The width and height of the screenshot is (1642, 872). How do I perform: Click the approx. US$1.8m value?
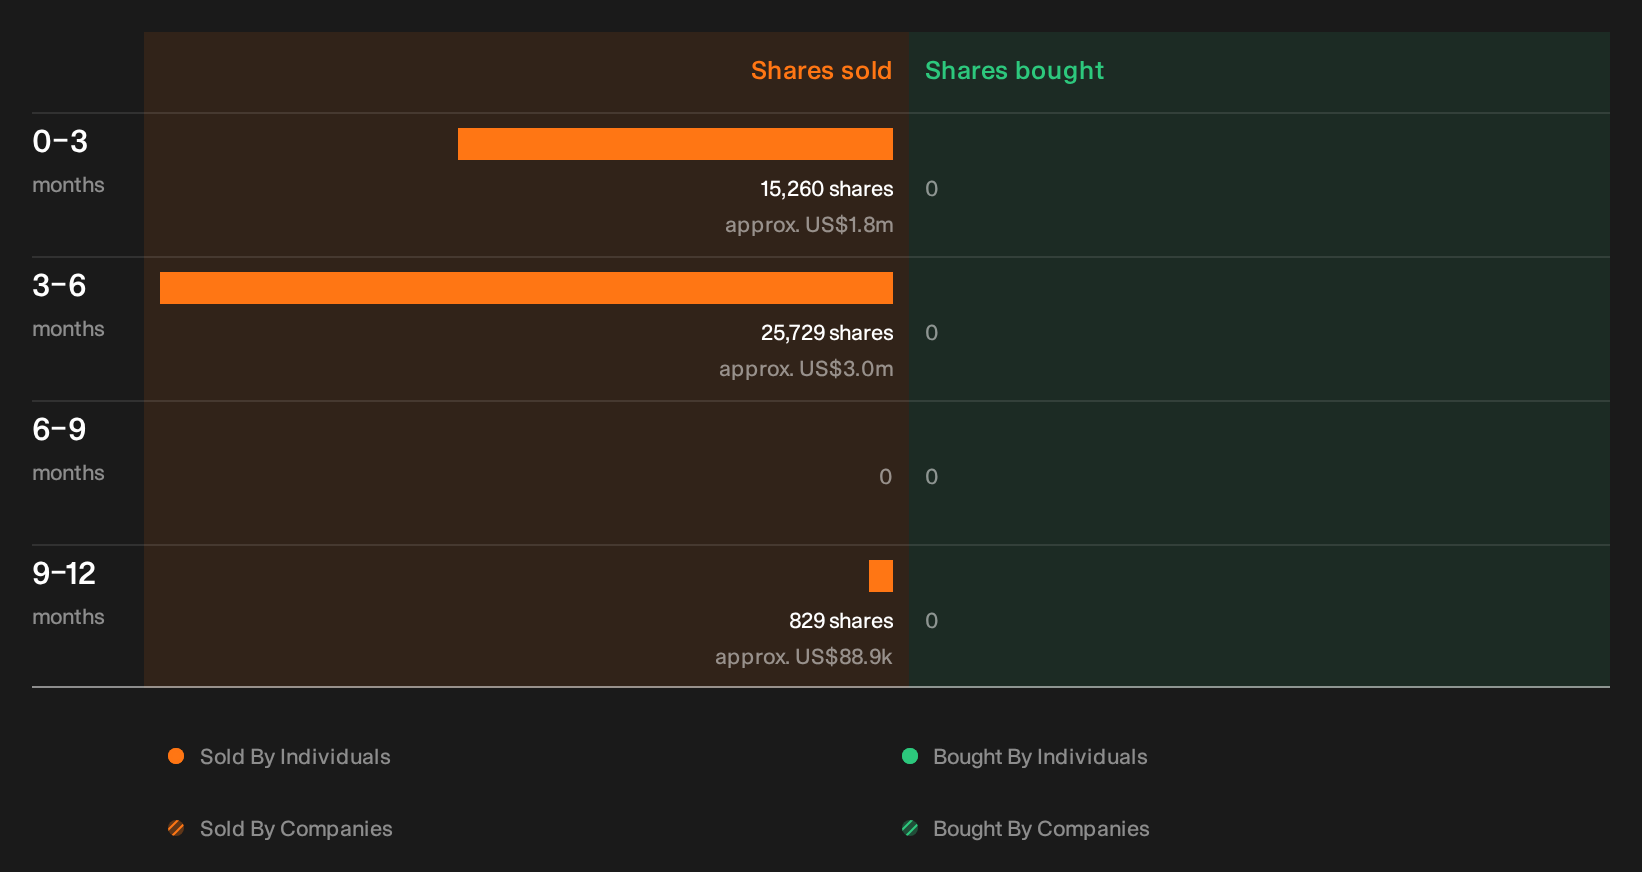click(809, 225)
